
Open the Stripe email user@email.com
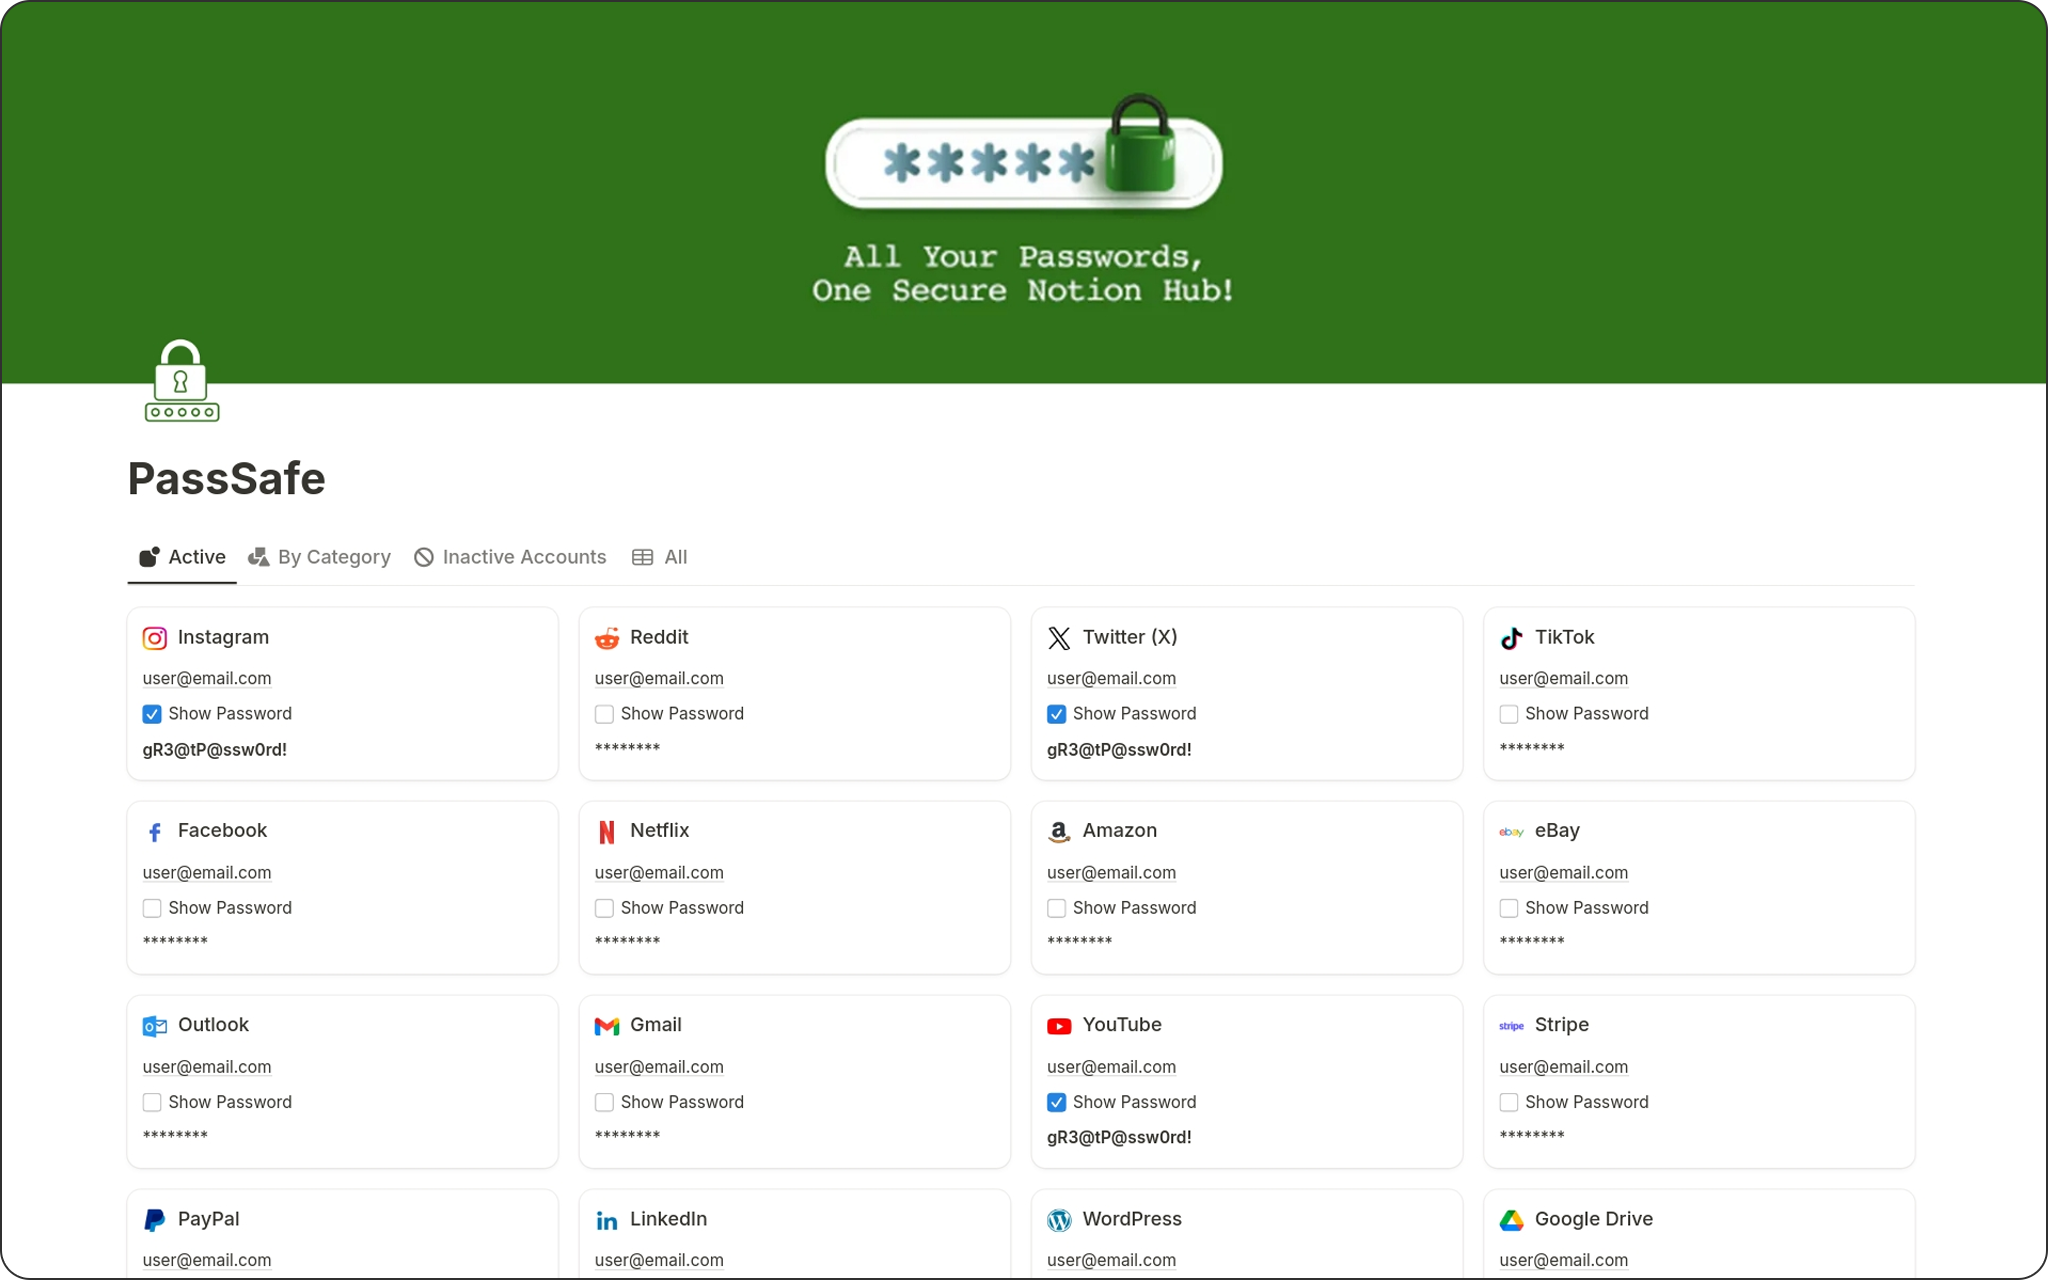coord(1563,1066)
